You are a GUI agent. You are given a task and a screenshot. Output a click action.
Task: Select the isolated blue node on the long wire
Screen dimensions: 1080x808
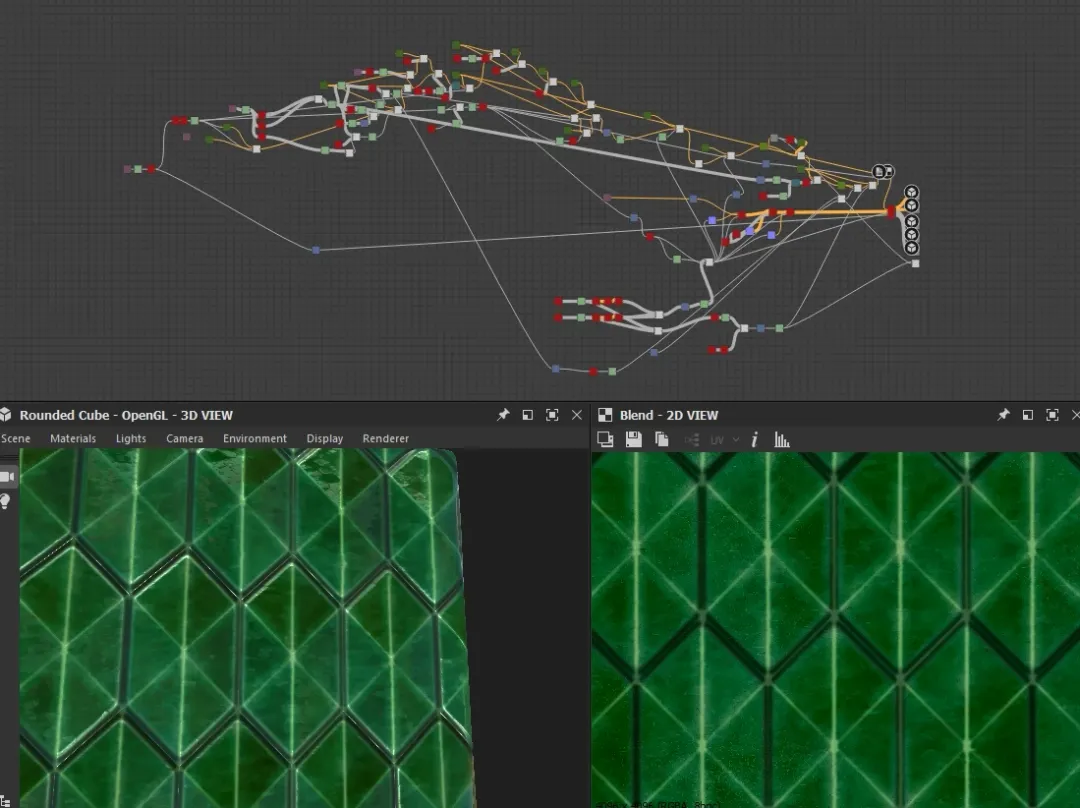[x=315, y=250]
